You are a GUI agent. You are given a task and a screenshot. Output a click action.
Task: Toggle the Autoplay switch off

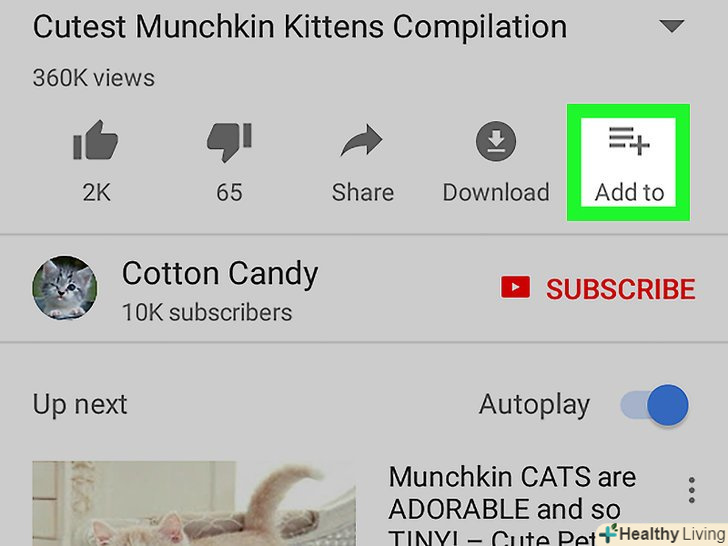[x=655, y=404]
